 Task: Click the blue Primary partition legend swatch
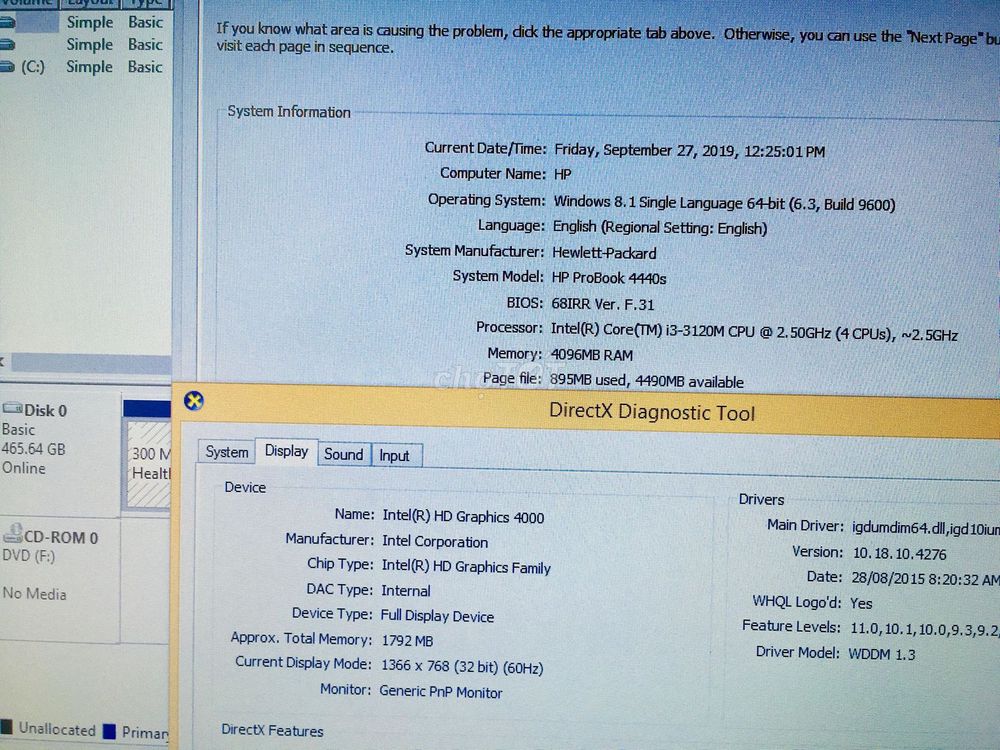(110, 731)
